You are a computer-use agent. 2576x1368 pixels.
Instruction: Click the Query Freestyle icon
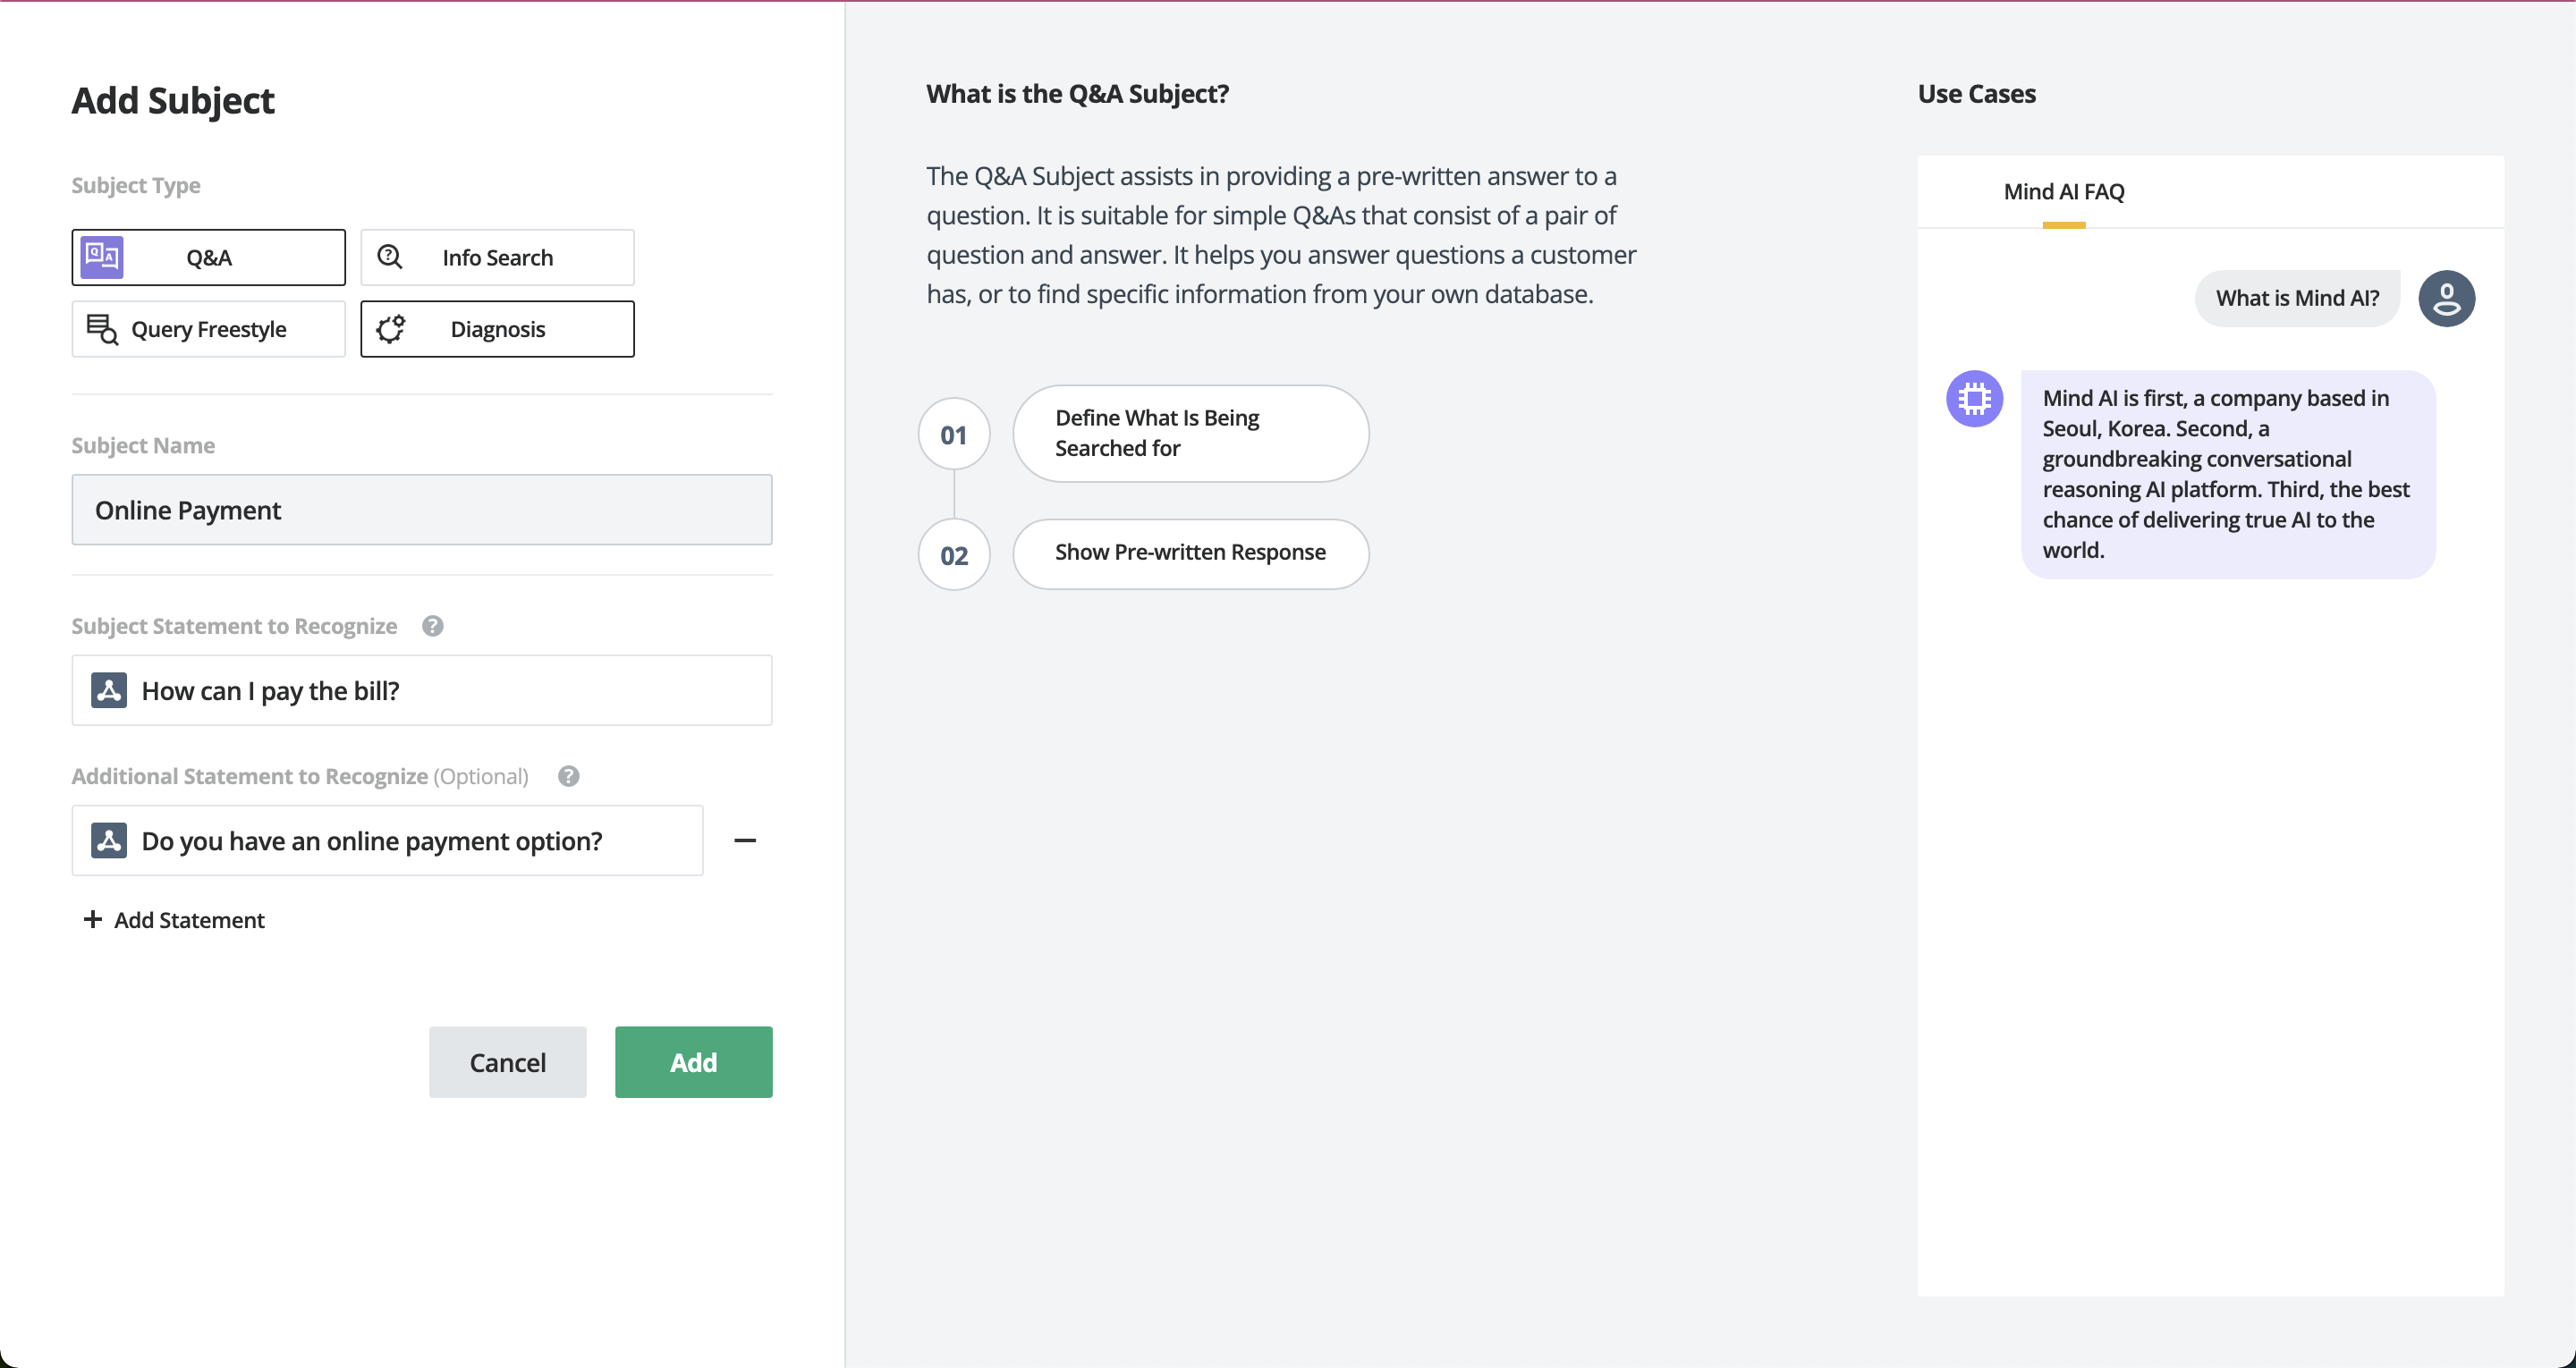pos(102,329)
